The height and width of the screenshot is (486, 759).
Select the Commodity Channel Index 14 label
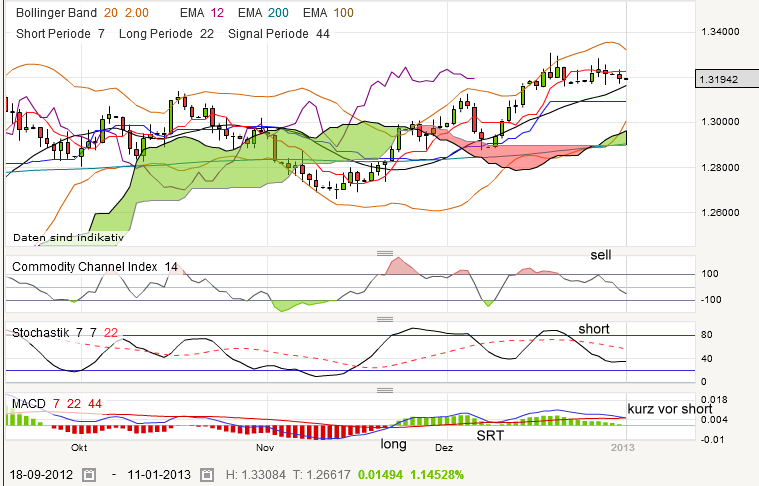[x=95, y=266]
